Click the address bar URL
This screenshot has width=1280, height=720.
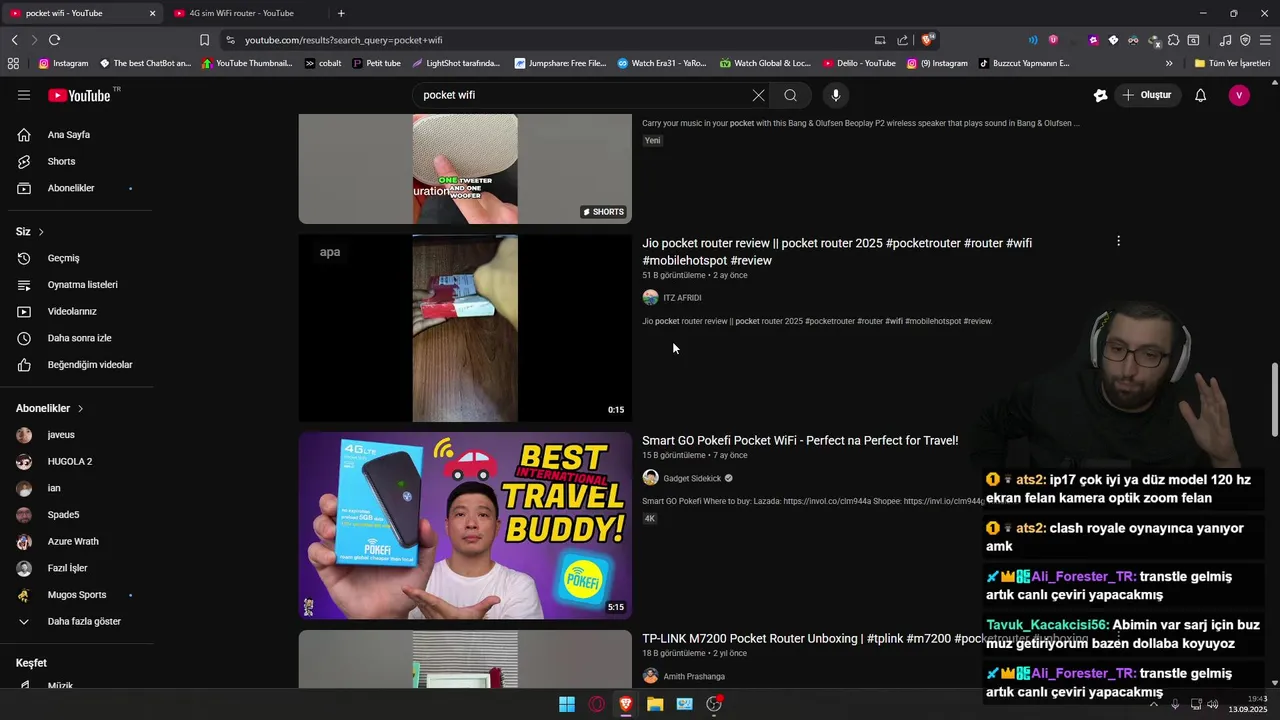point(343,40)
